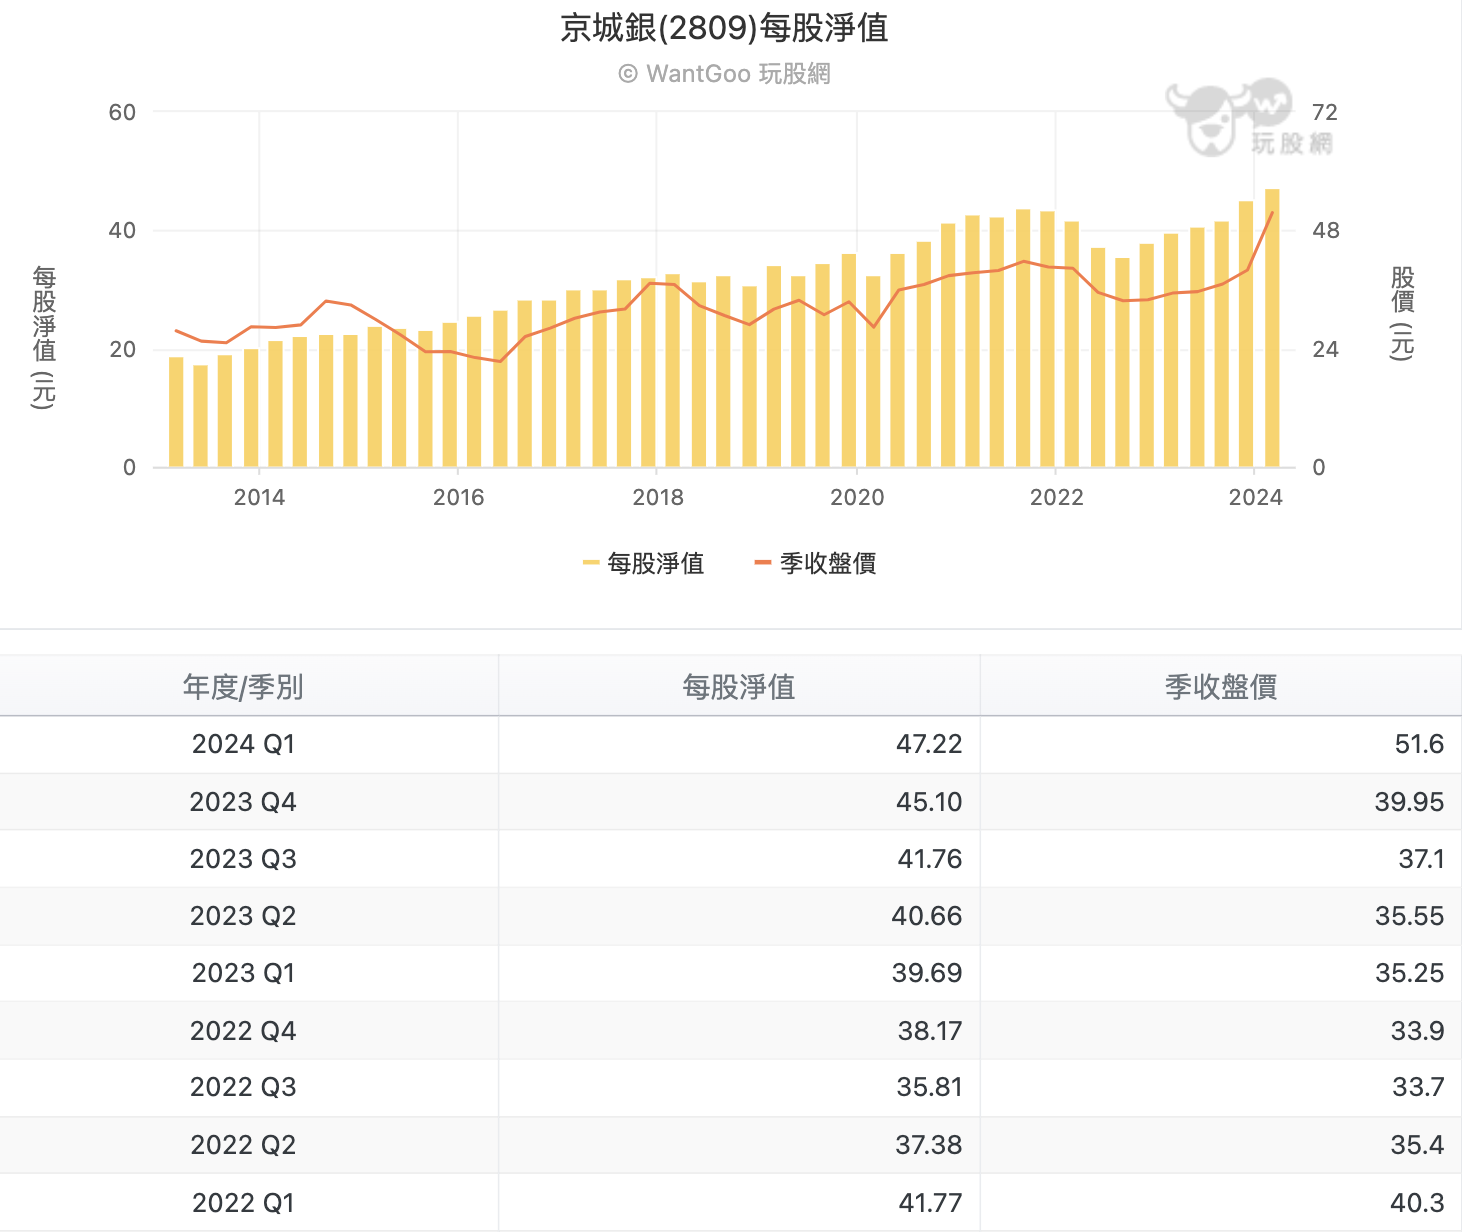This screenshot has width=1462, height=1232.
Task: Click the 47.22 net value cell
Action: (928, 744)
